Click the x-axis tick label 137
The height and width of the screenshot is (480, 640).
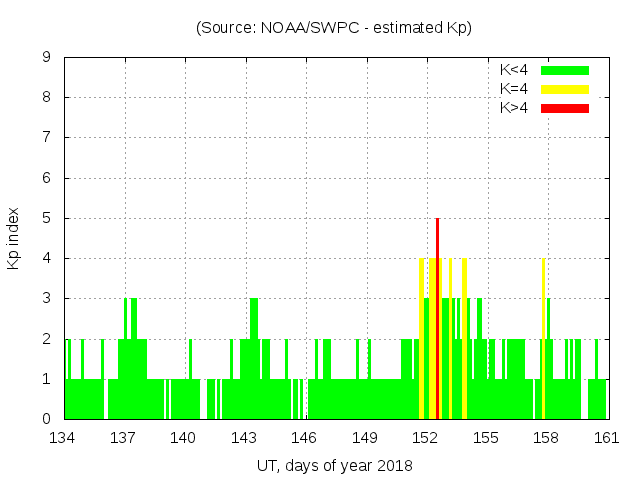pos(124,438)
